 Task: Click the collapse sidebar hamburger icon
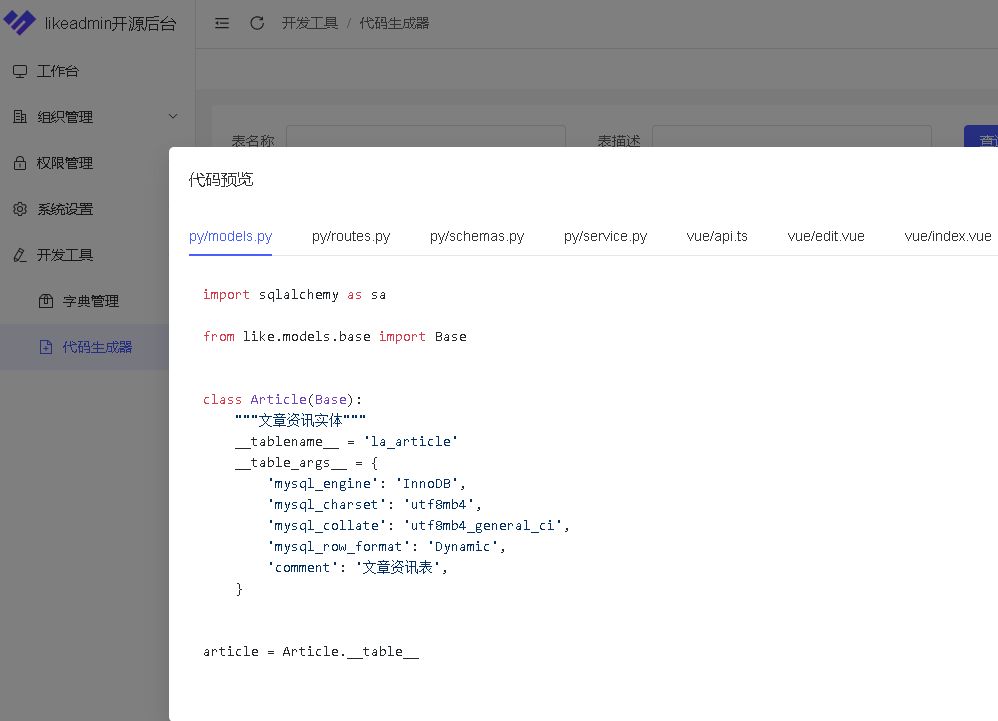(x=222, y=23)
